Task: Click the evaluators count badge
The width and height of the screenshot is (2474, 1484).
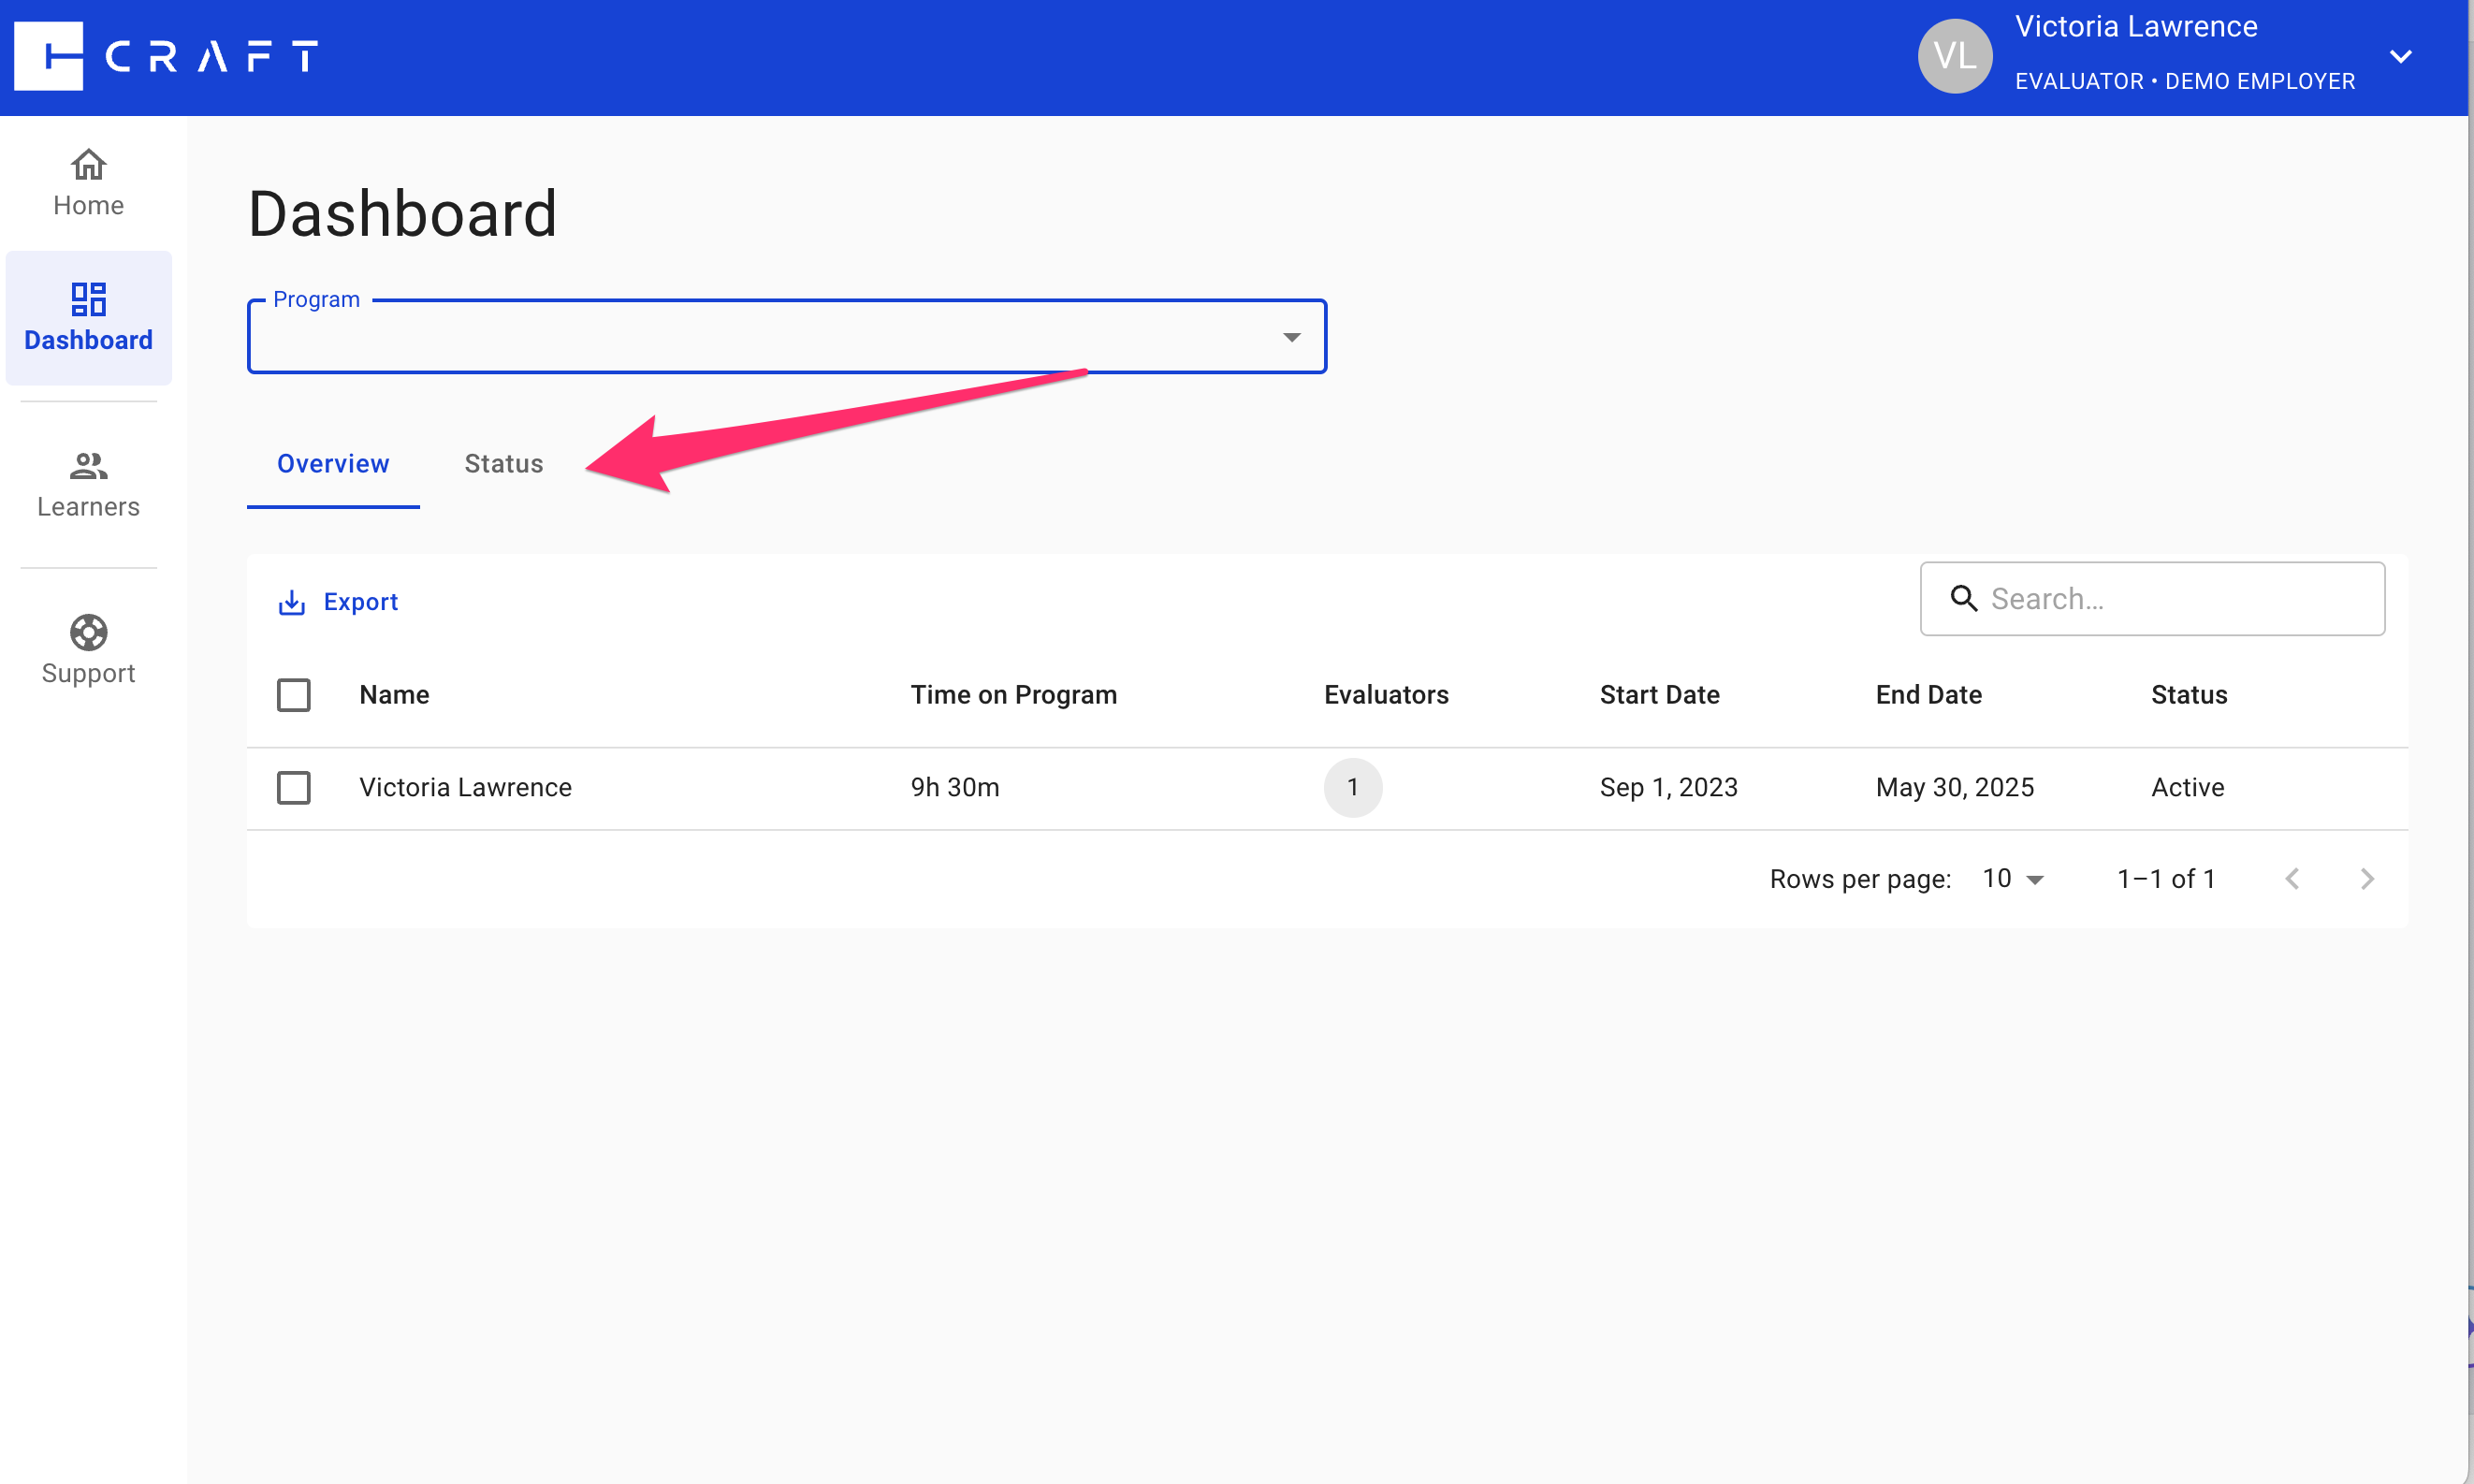Action: click(x=1352, y=788)
